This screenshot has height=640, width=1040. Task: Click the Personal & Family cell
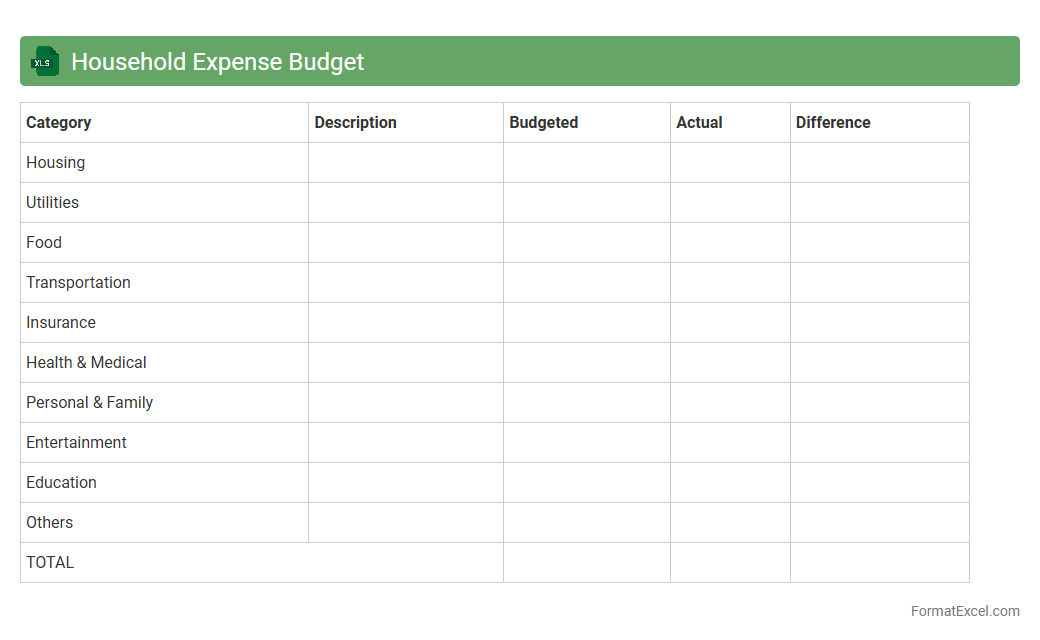coord(90,402)
